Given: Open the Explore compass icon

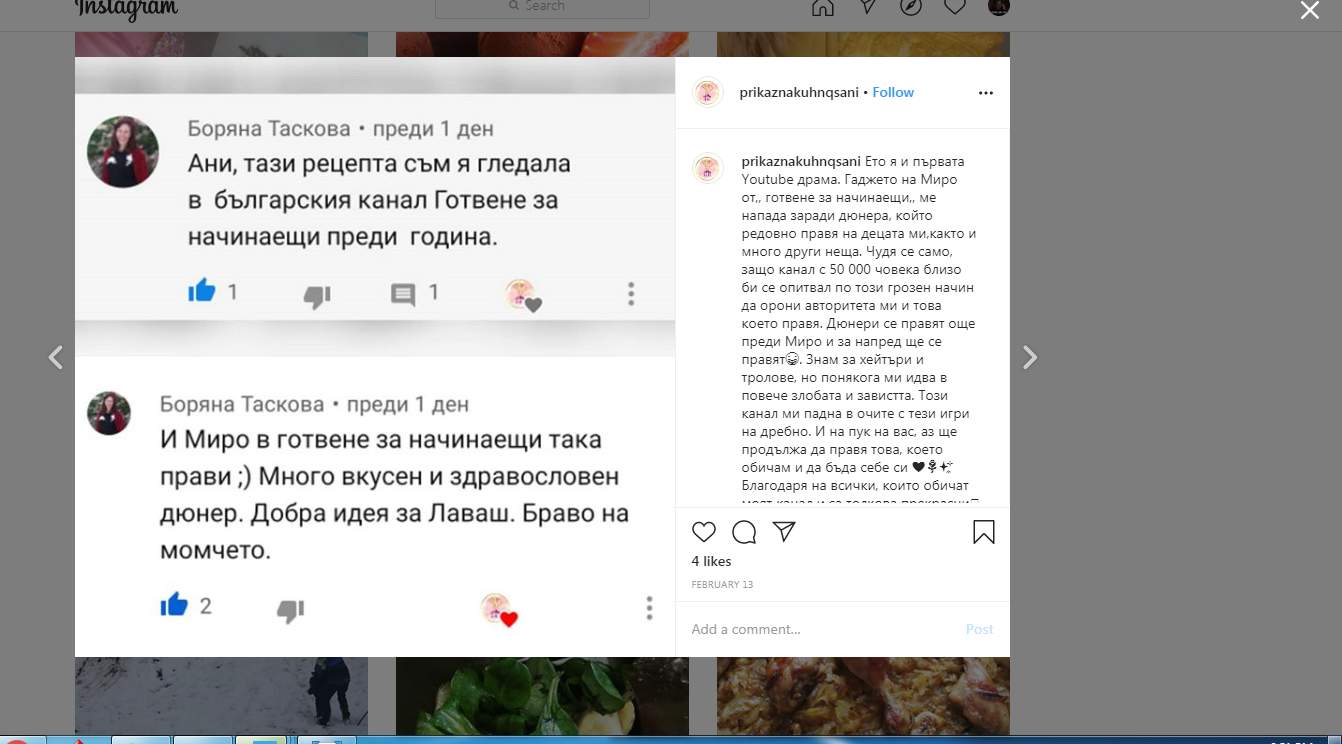Looking at the screenshot, I should point(910,7).
